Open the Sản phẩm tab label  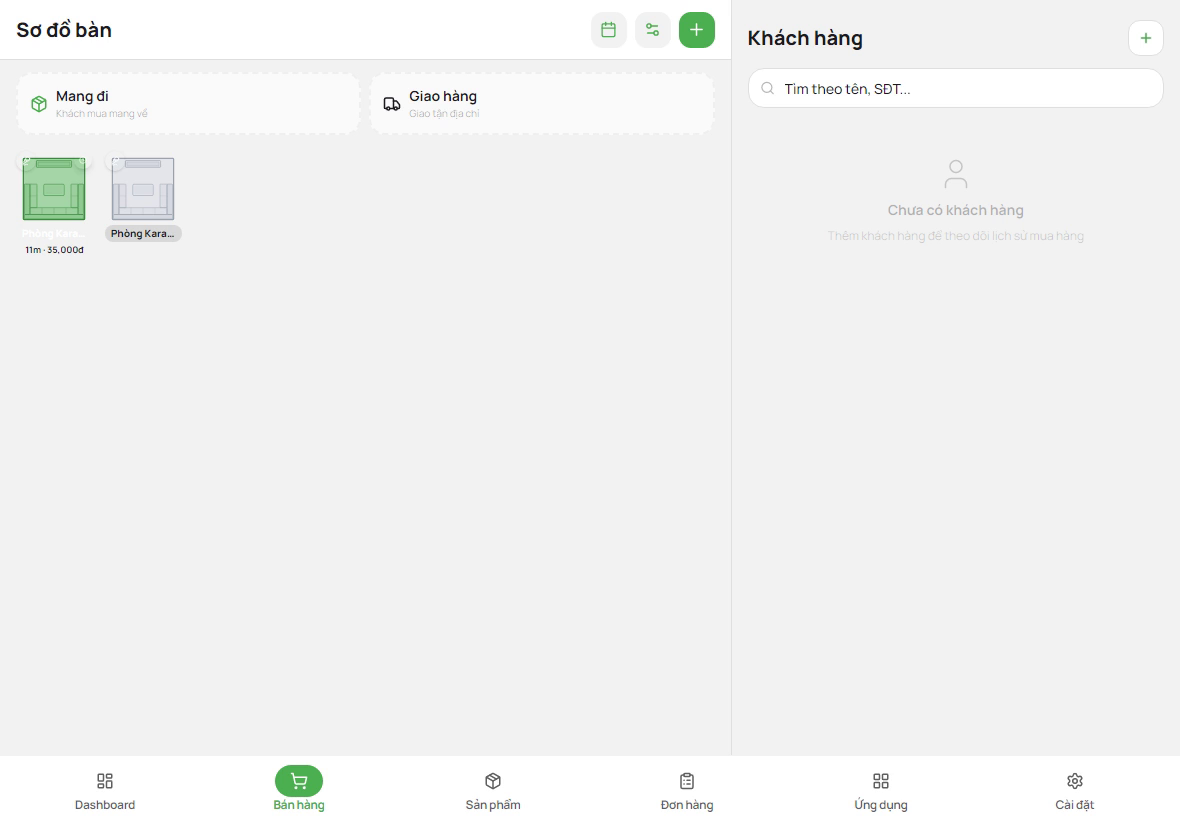[493, 805]
